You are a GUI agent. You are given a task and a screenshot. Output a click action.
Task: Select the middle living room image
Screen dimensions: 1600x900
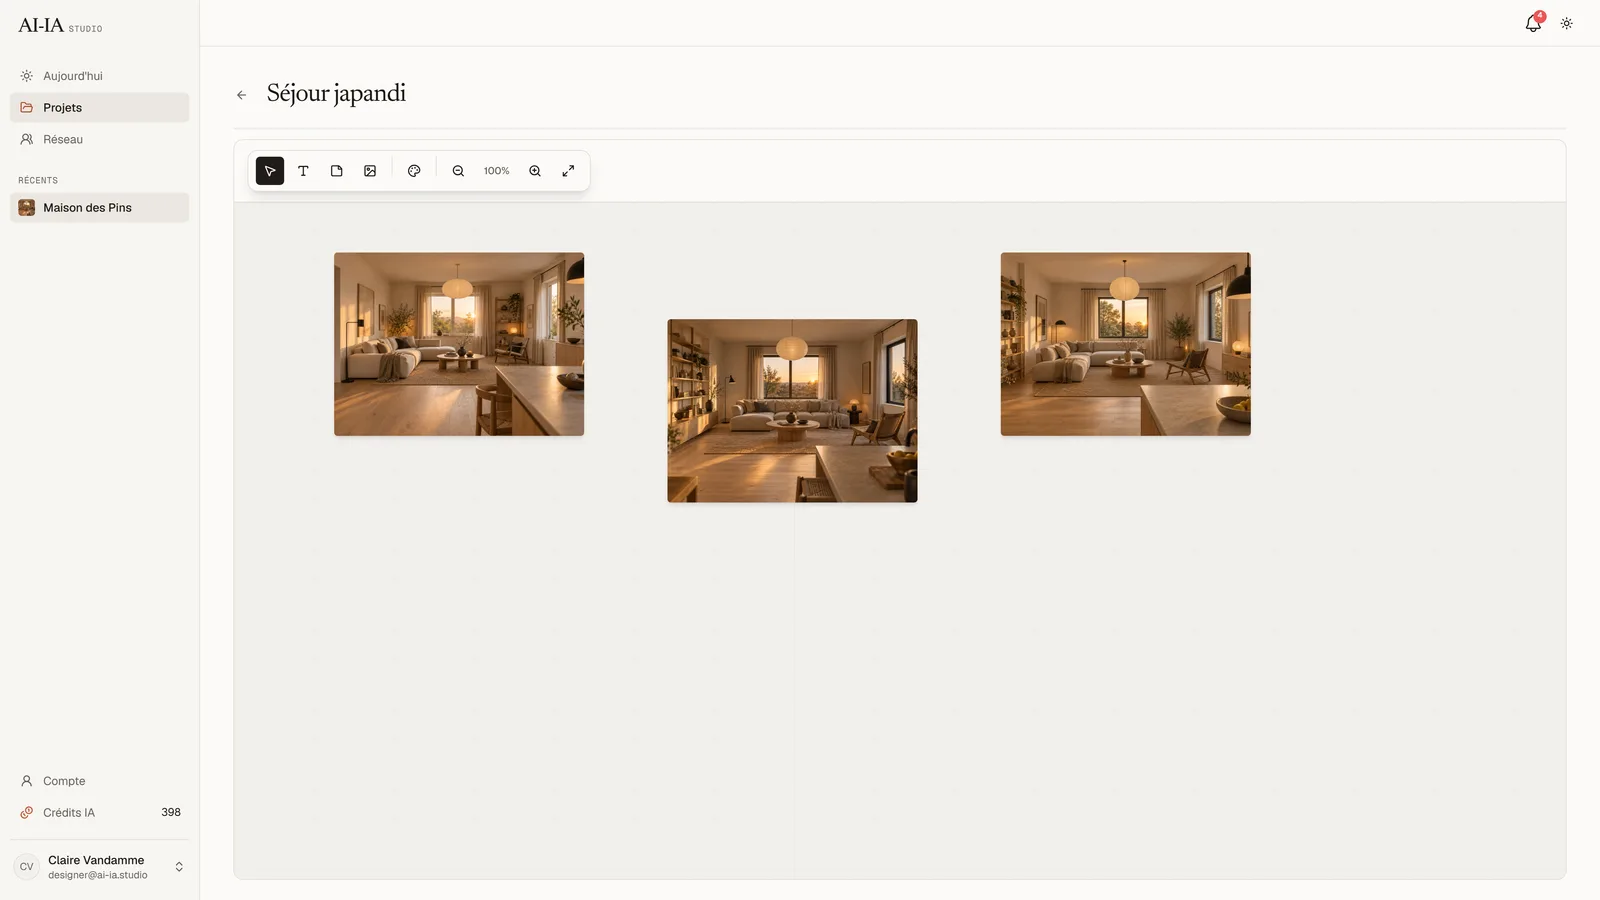click(x=792, y=411)
